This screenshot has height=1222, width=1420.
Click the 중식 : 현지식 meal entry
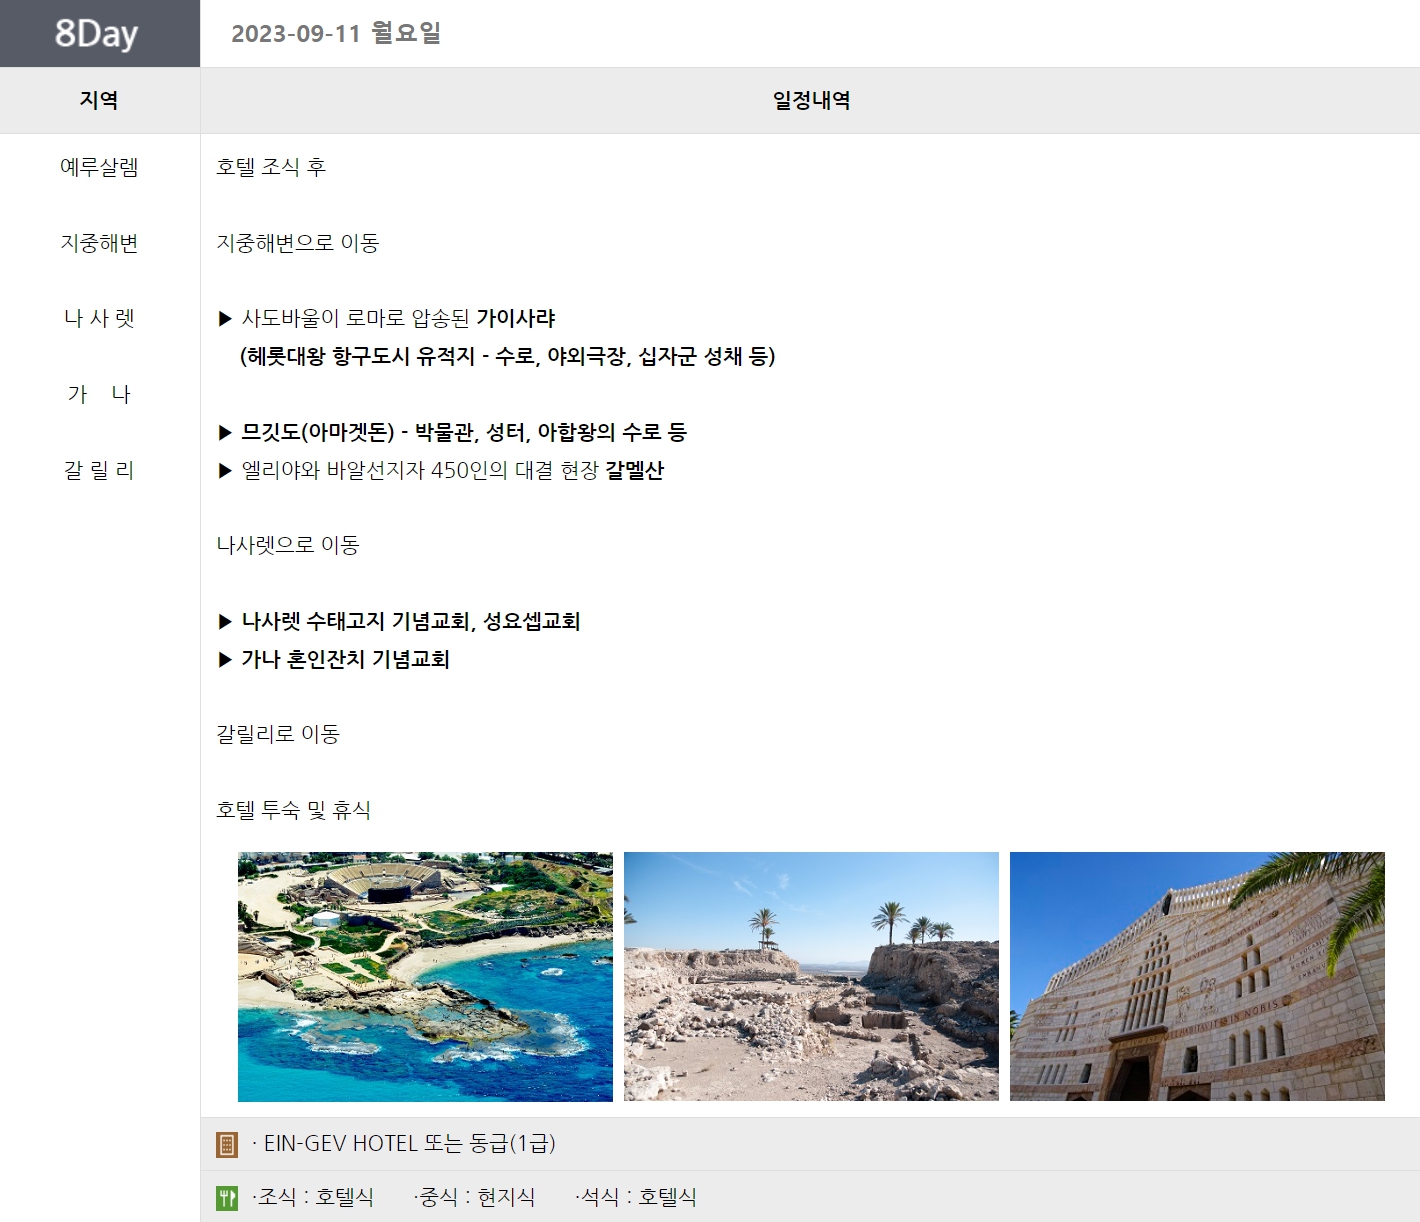475,1197
